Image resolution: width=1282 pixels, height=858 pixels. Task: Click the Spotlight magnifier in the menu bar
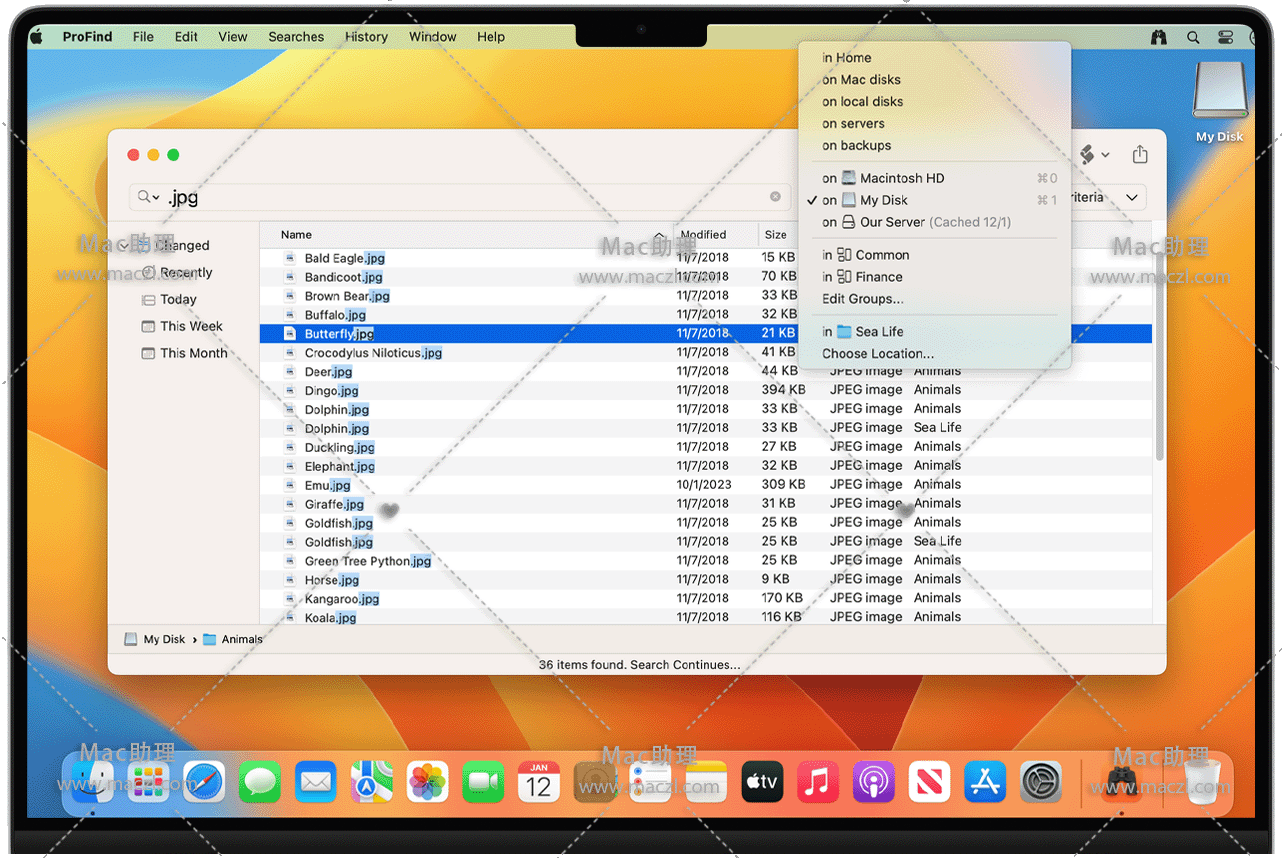click(x=1193, y=37)
